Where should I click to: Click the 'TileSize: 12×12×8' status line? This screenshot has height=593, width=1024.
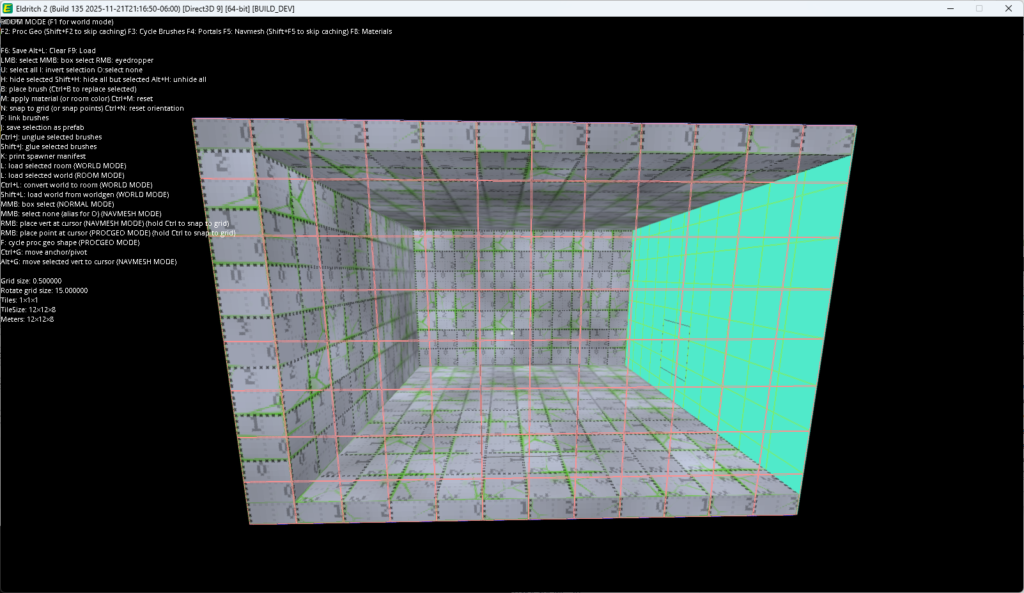coord(28,310)
